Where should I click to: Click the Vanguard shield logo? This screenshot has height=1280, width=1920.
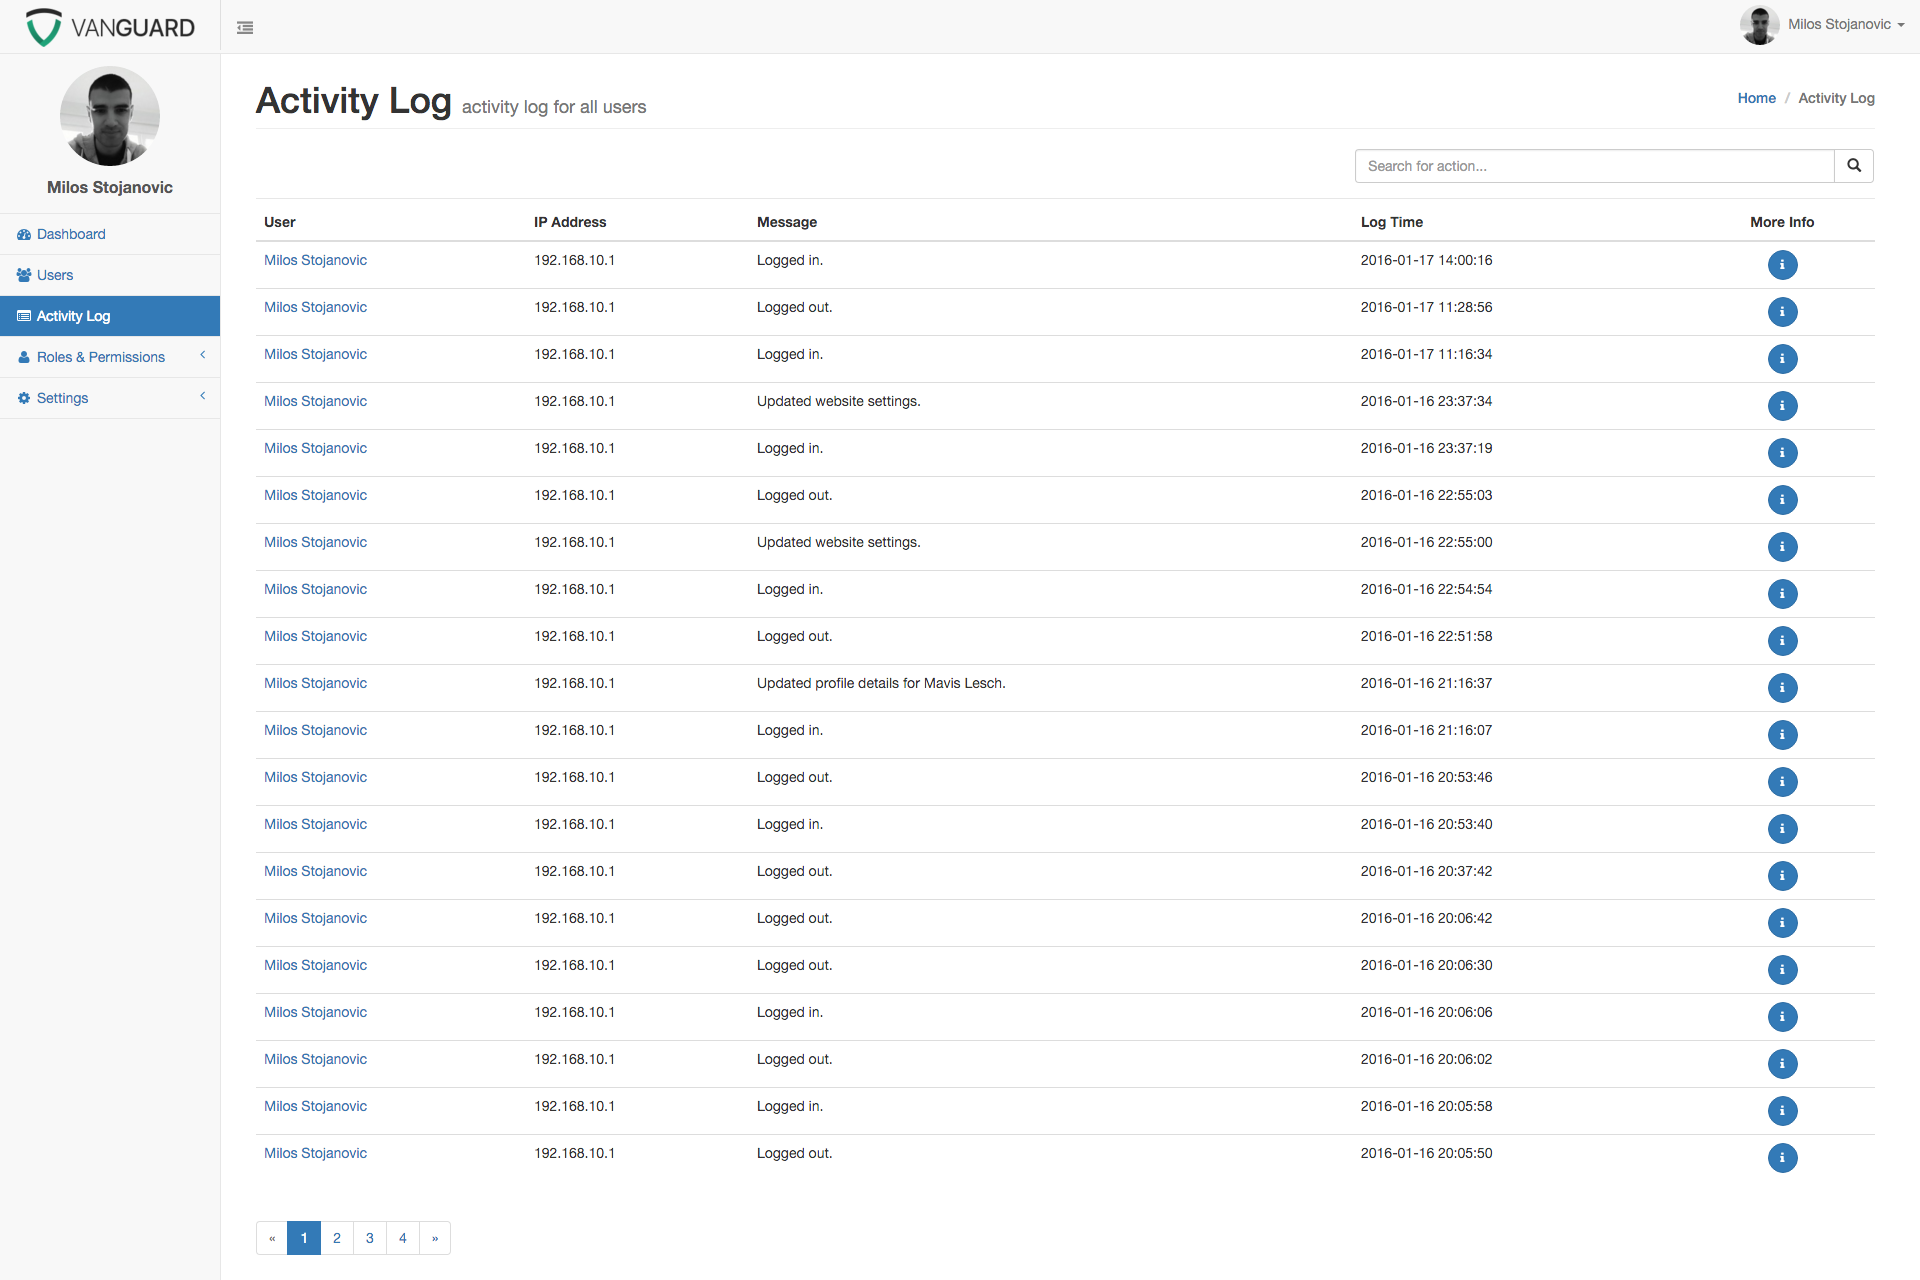pos(44,27)
